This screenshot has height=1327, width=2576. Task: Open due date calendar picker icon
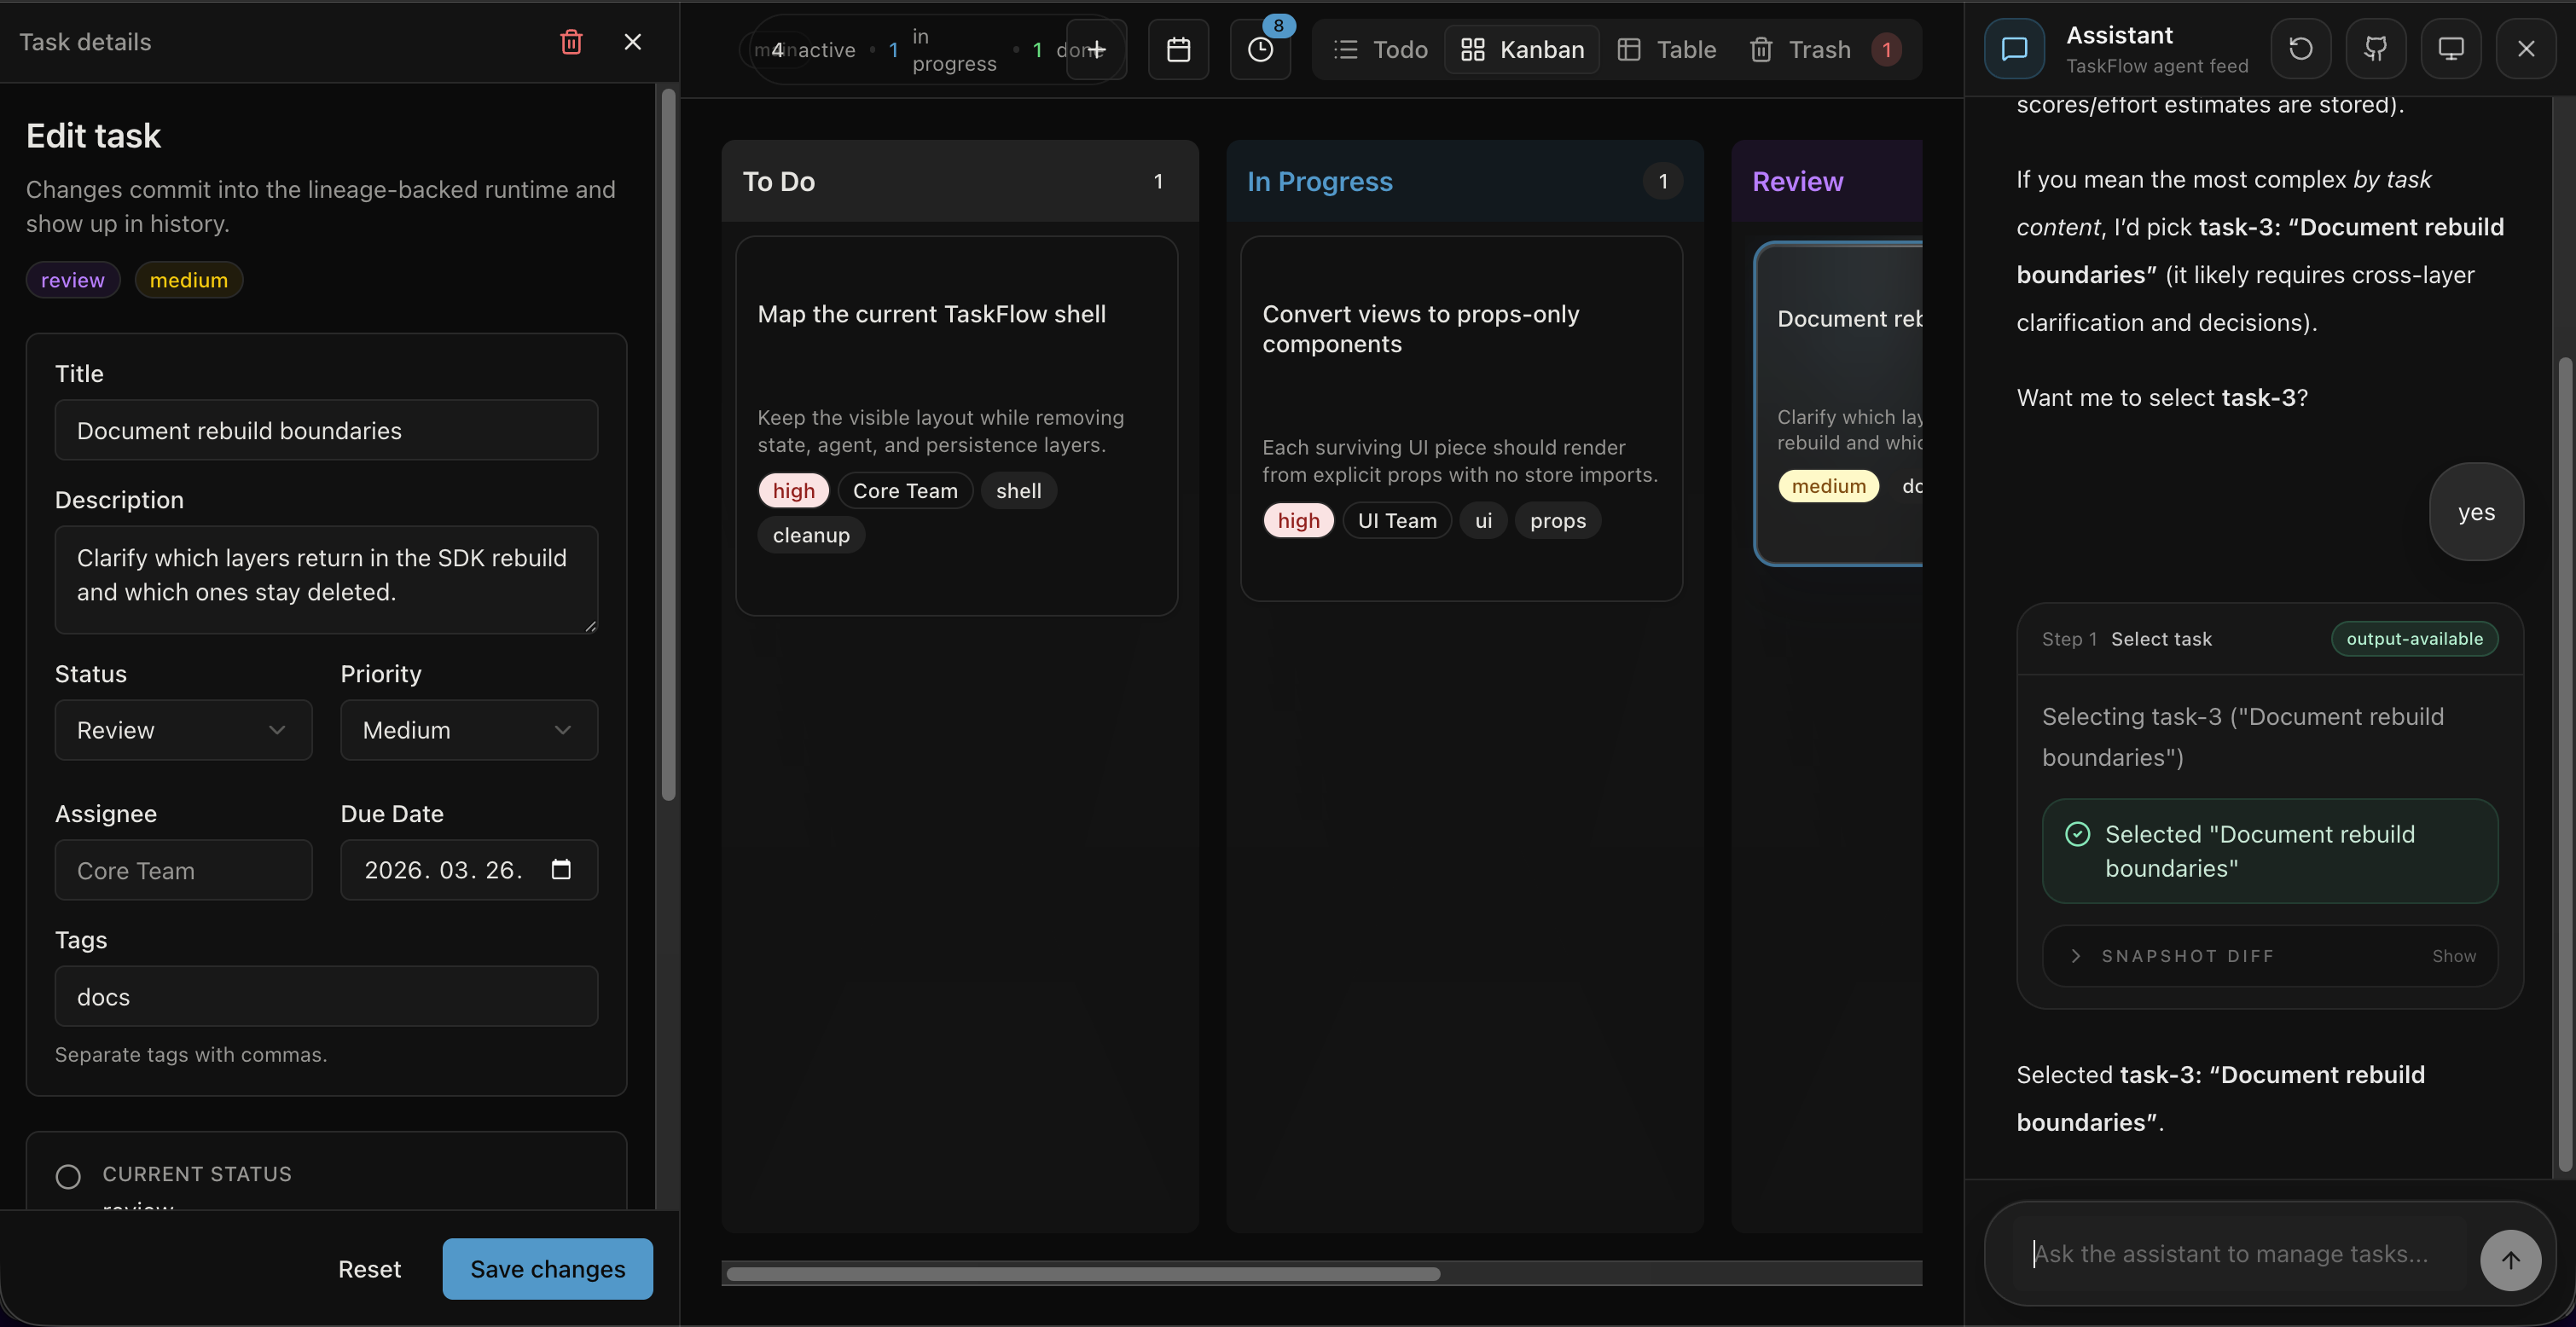(x=561, y=869)
